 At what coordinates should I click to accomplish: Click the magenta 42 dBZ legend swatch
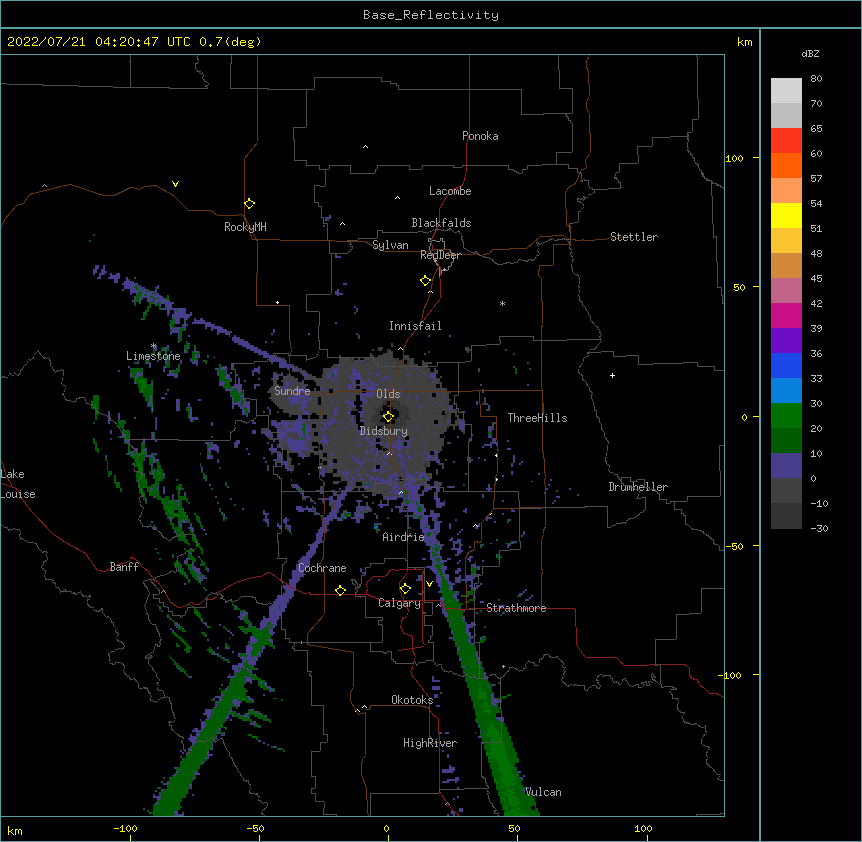[786, 315]
